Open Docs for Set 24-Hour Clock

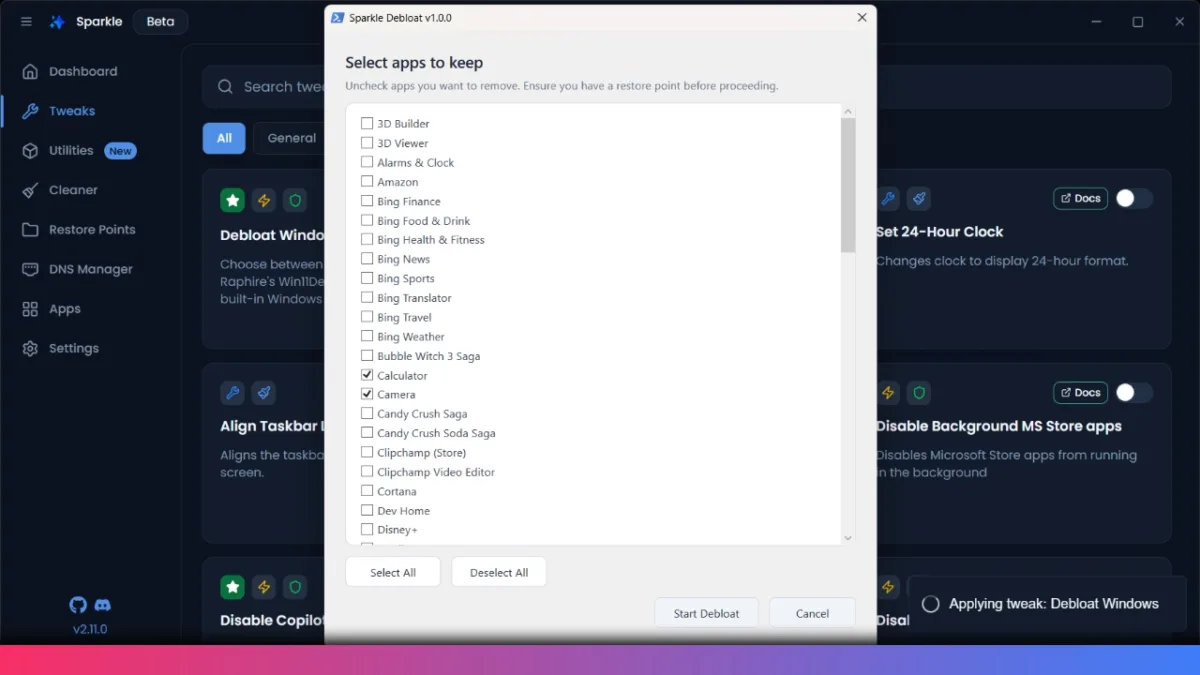(x=1080, y=198)
